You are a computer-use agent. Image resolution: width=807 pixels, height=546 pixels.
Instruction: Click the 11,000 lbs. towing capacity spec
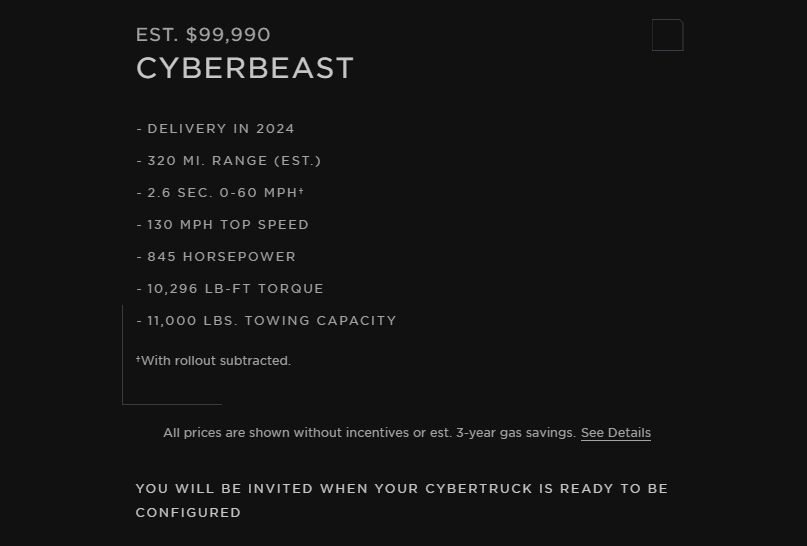(x=267, y=321)
